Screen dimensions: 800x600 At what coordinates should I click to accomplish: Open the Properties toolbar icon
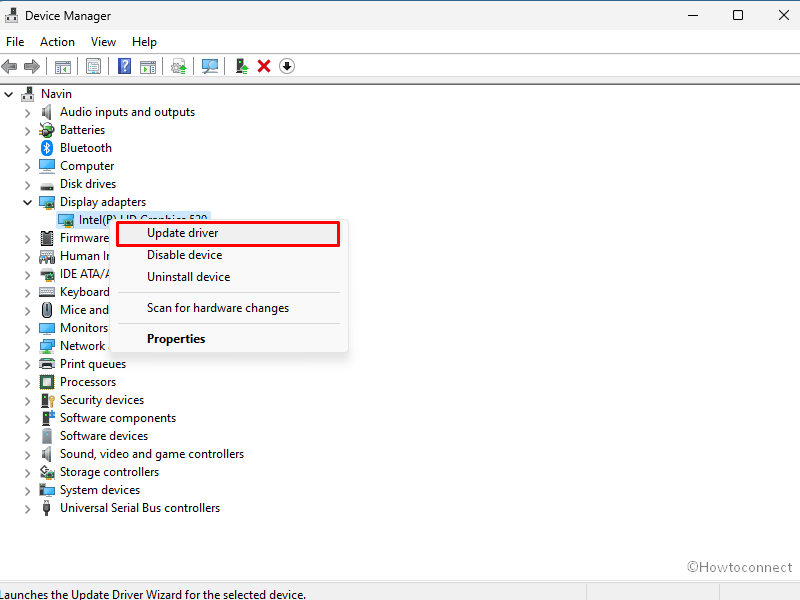[93, 66]
